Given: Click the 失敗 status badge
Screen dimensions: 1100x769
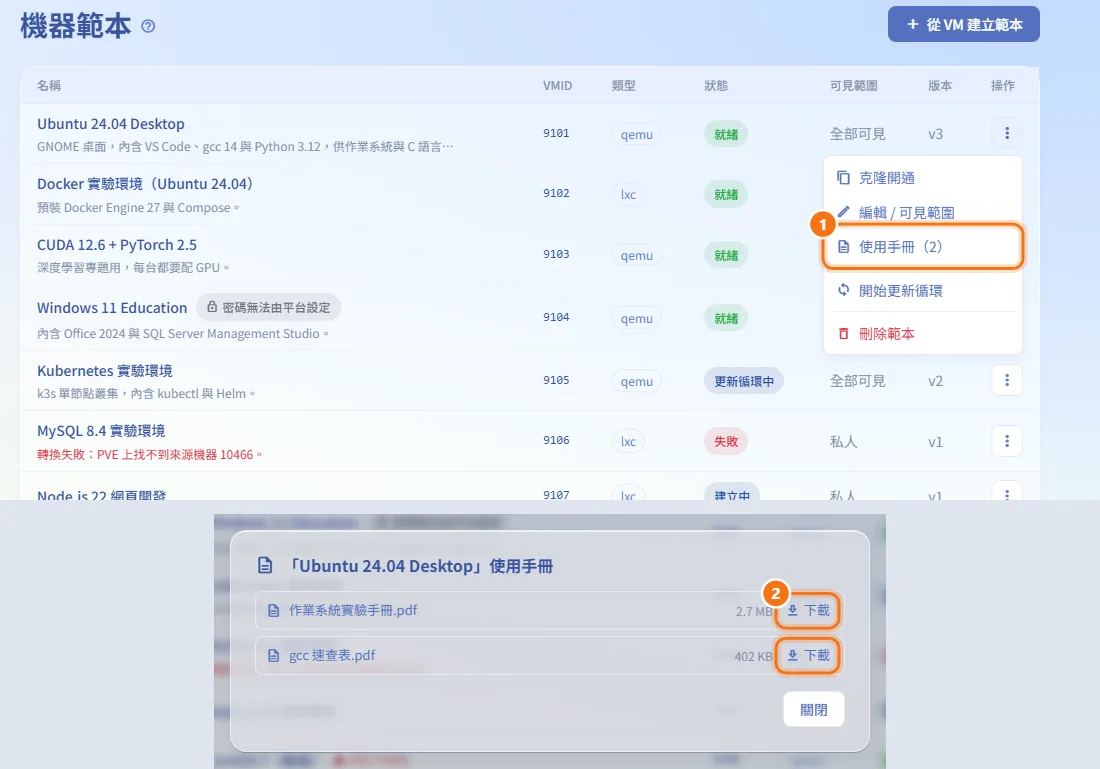Looking at the screenshot, I should tap(726, 441).
